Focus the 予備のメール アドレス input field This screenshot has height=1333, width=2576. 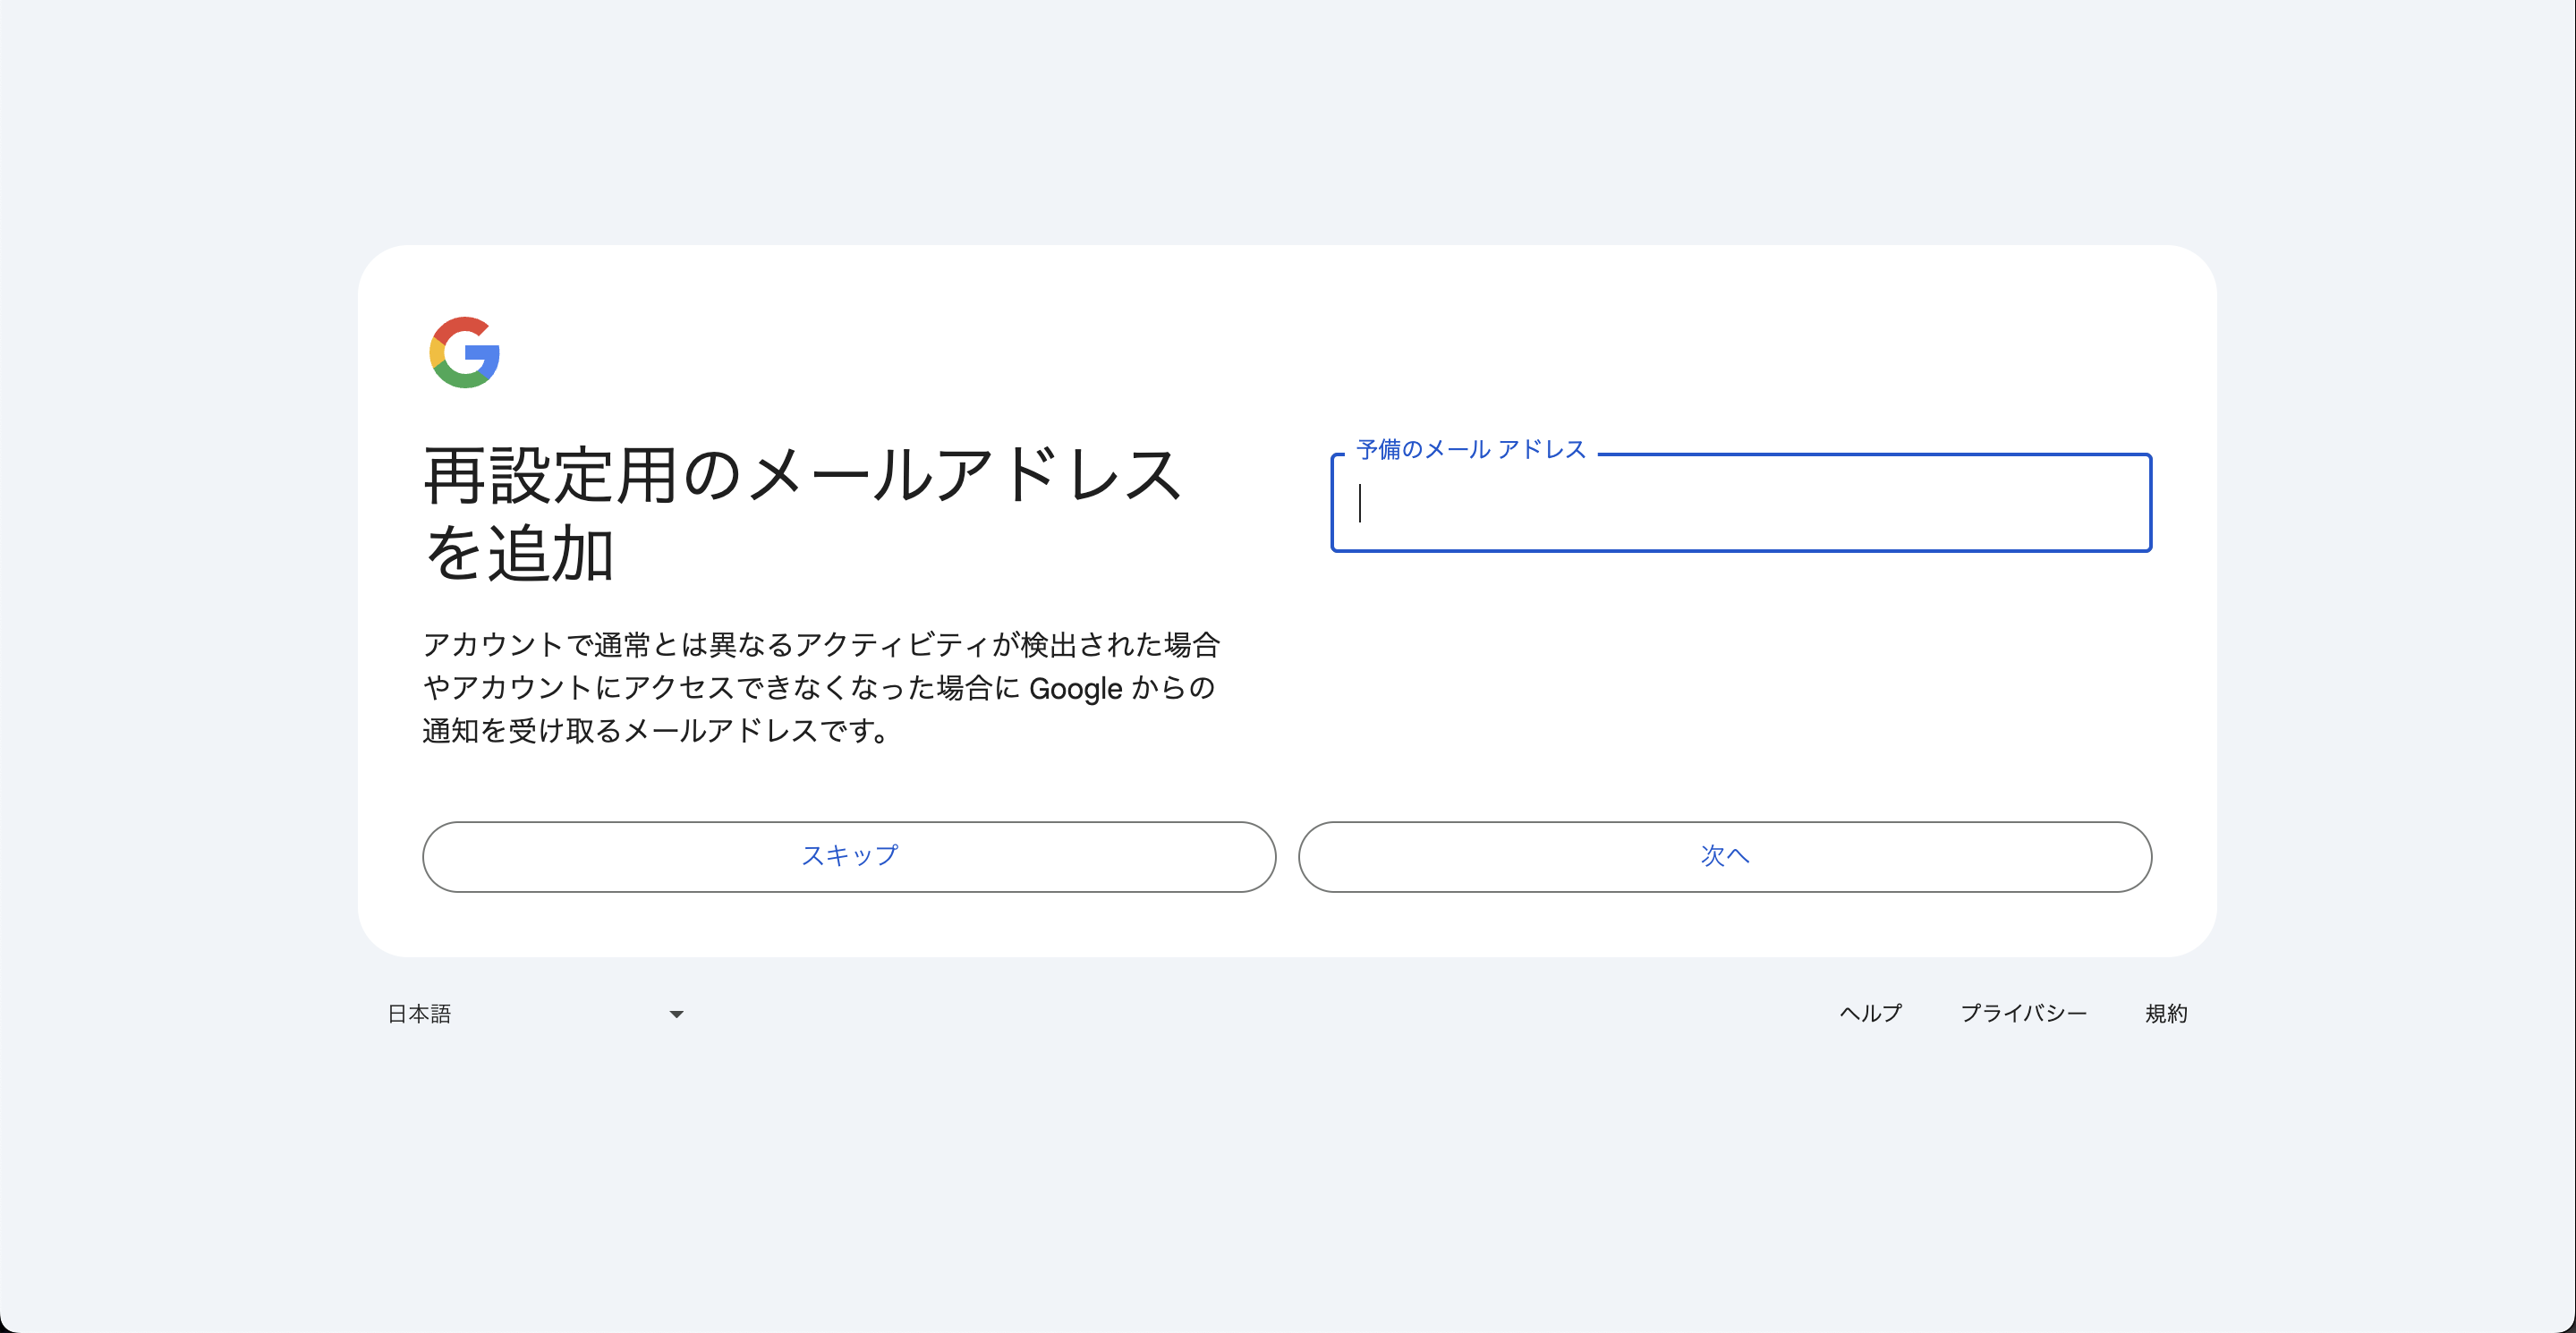coord(1740,503)
